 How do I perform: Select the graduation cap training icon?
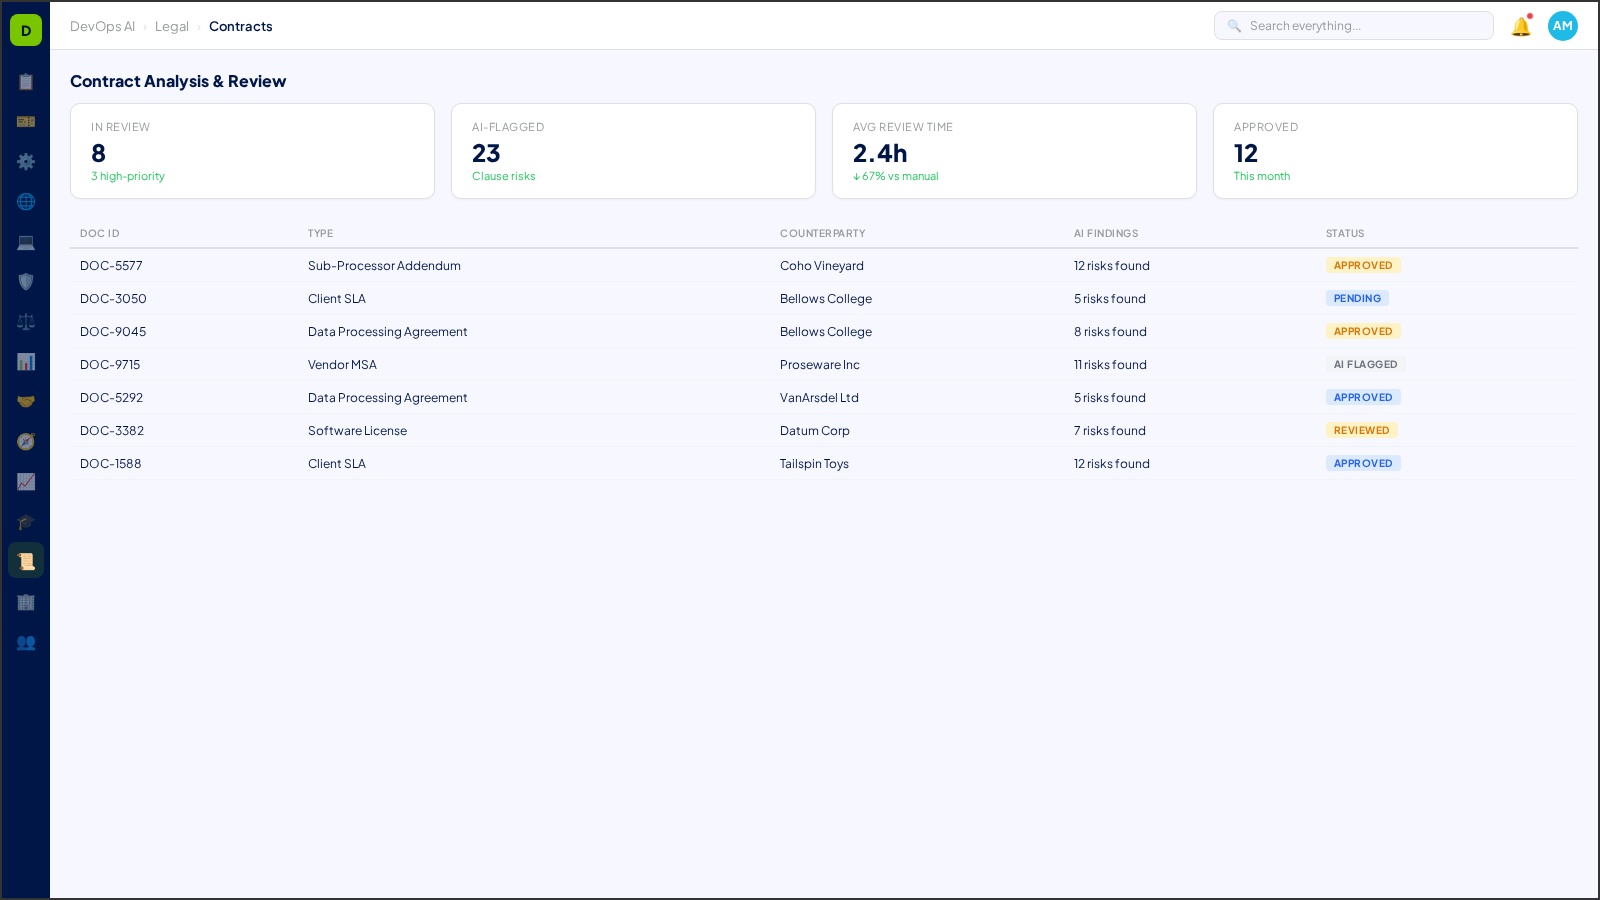[26, 522]
